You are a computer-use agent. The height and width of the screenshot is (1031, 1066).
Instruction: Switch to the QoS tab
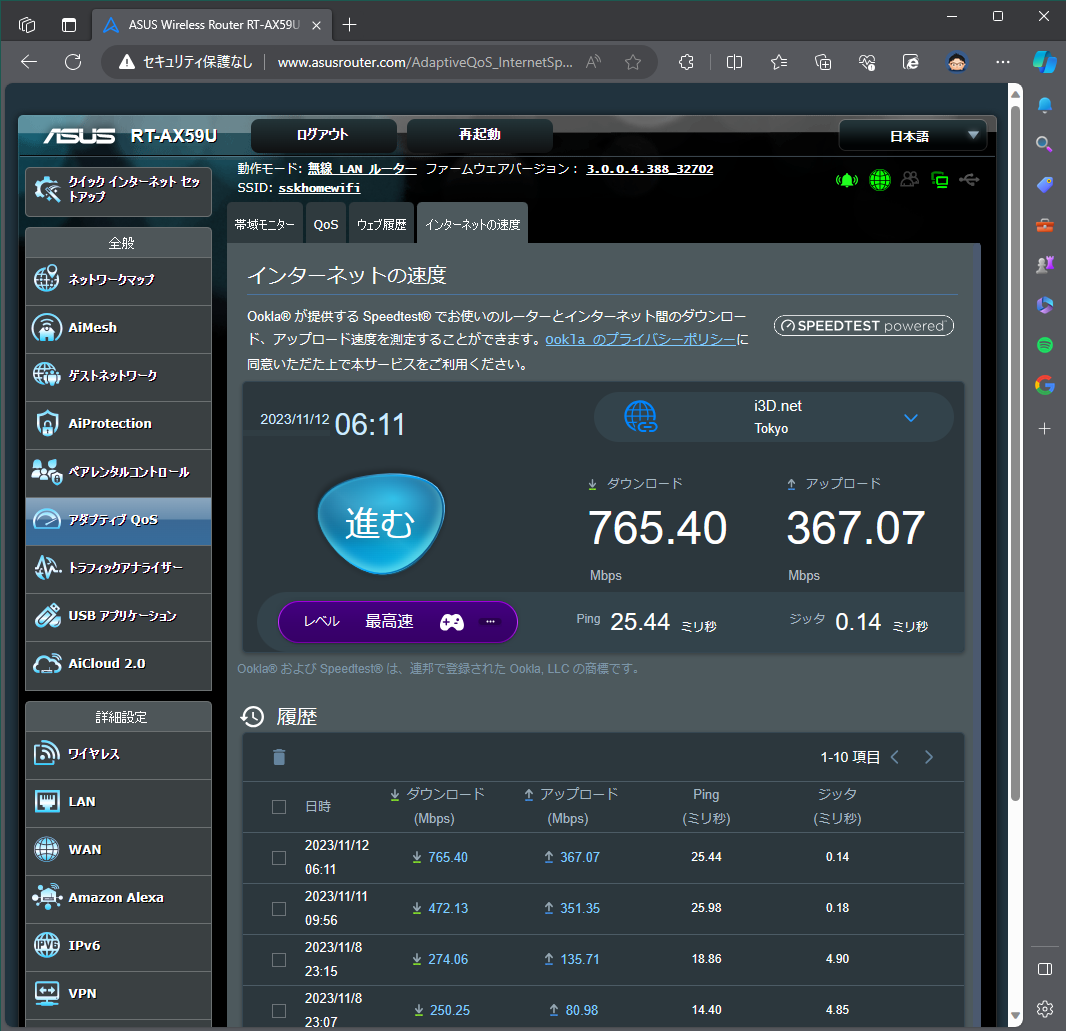pos(326,224)
